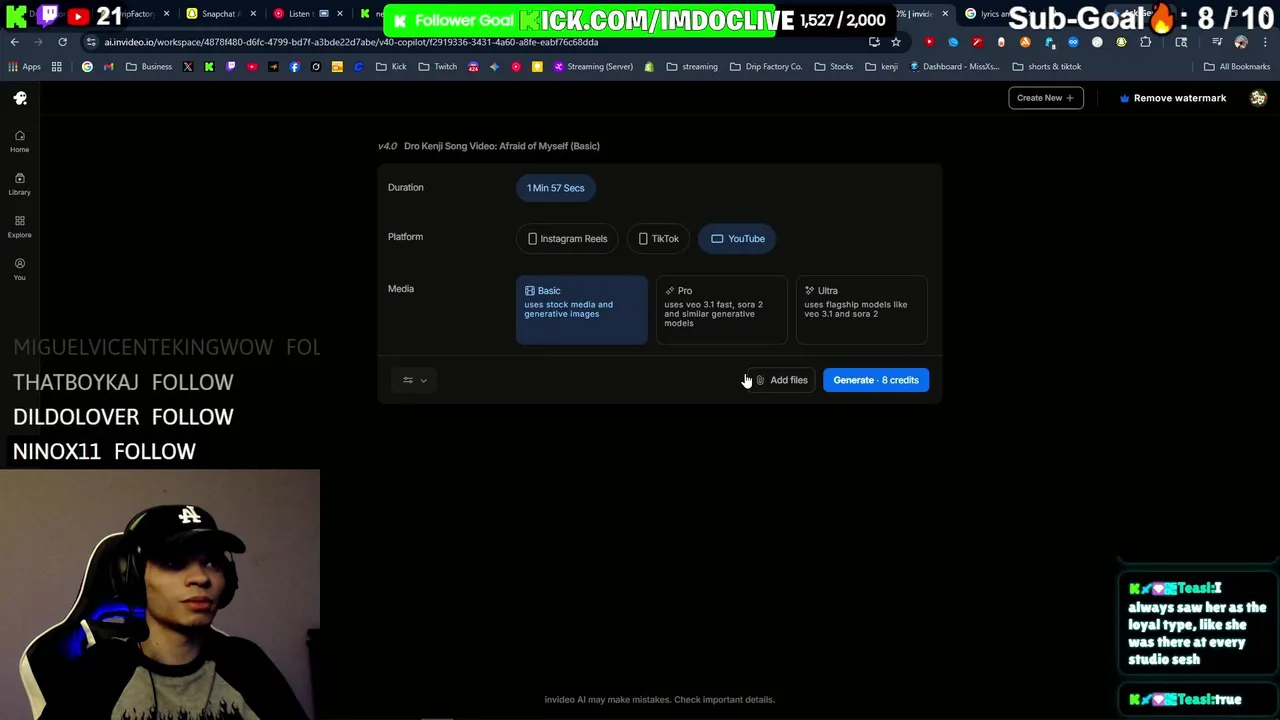Open Google bookmark icon

pos(87,67)
